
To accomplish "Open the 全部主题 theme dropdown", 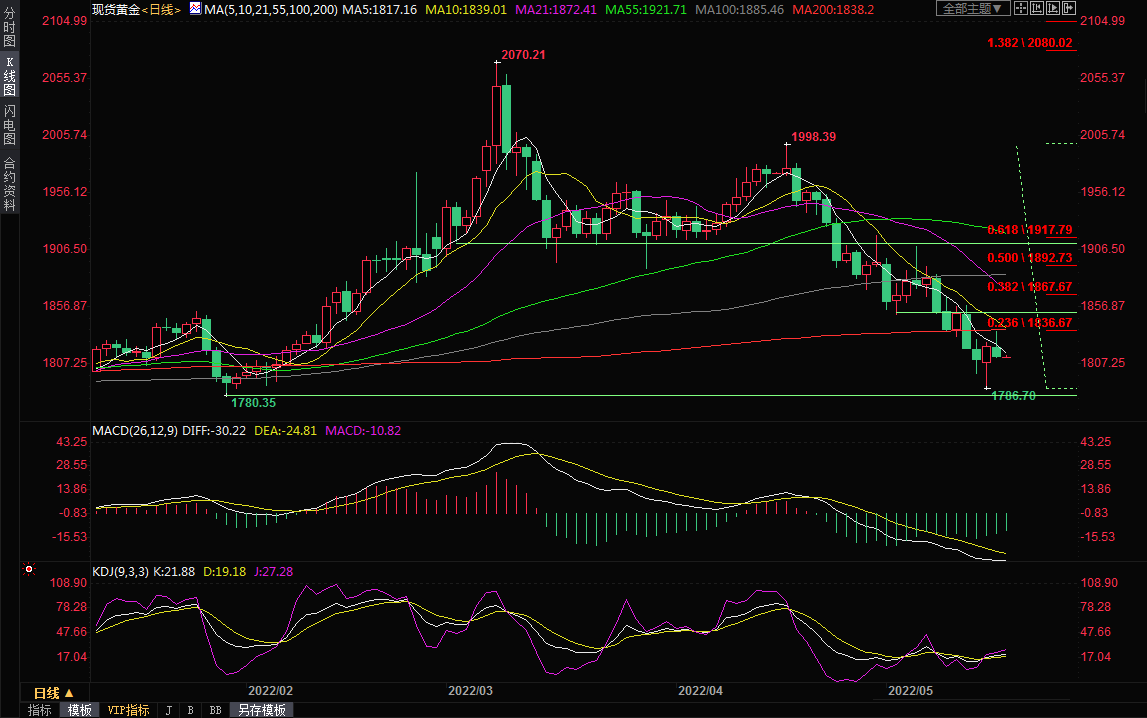I will click(x=971, y=9).
